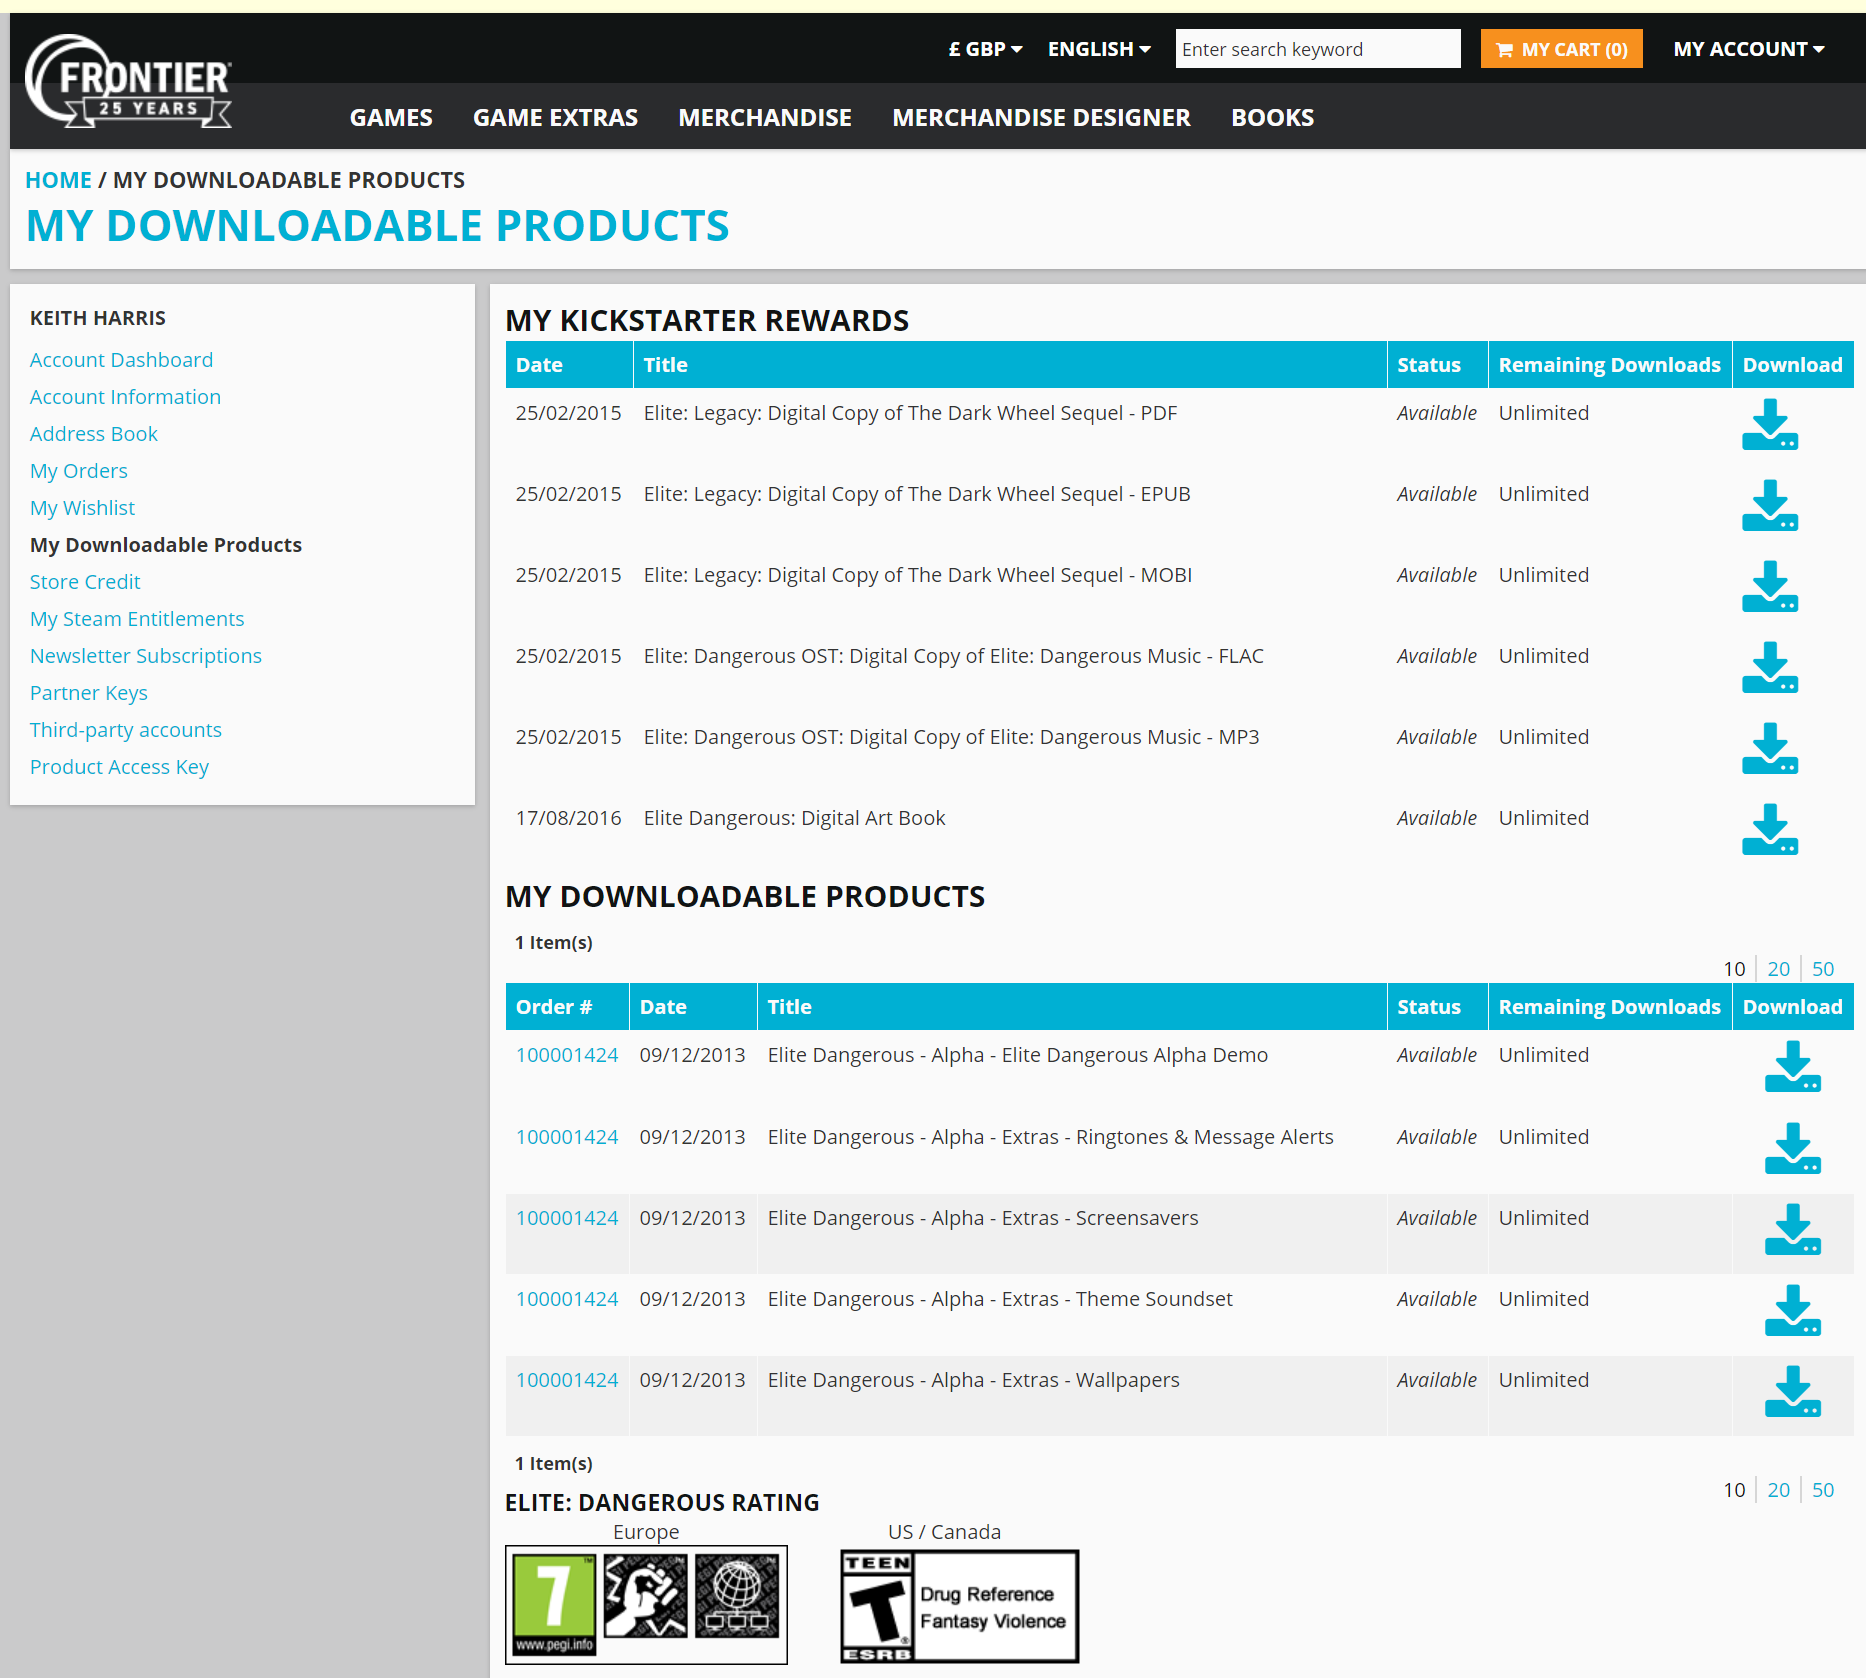Open Newsletter Subscriptions link
The image size is (1866, 1678).
[x=146, y=656]
